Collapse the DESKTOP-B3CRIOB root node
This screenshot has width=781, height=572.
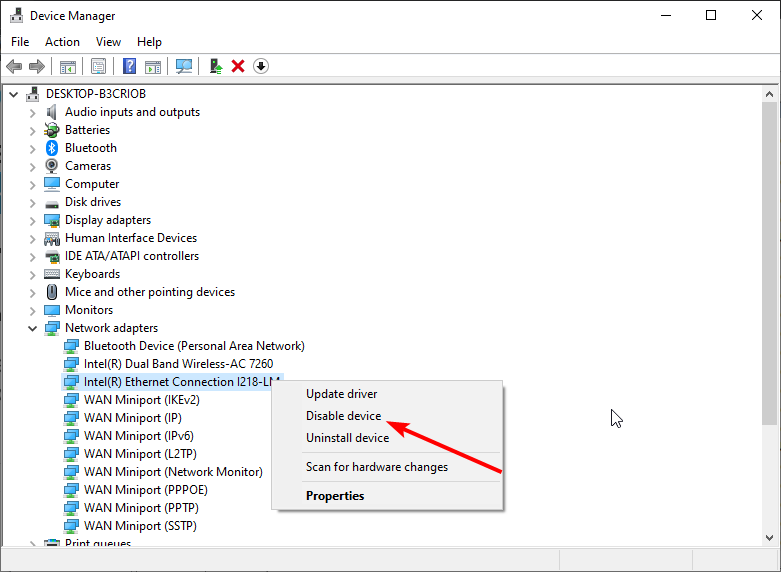[x=13, y=94]
